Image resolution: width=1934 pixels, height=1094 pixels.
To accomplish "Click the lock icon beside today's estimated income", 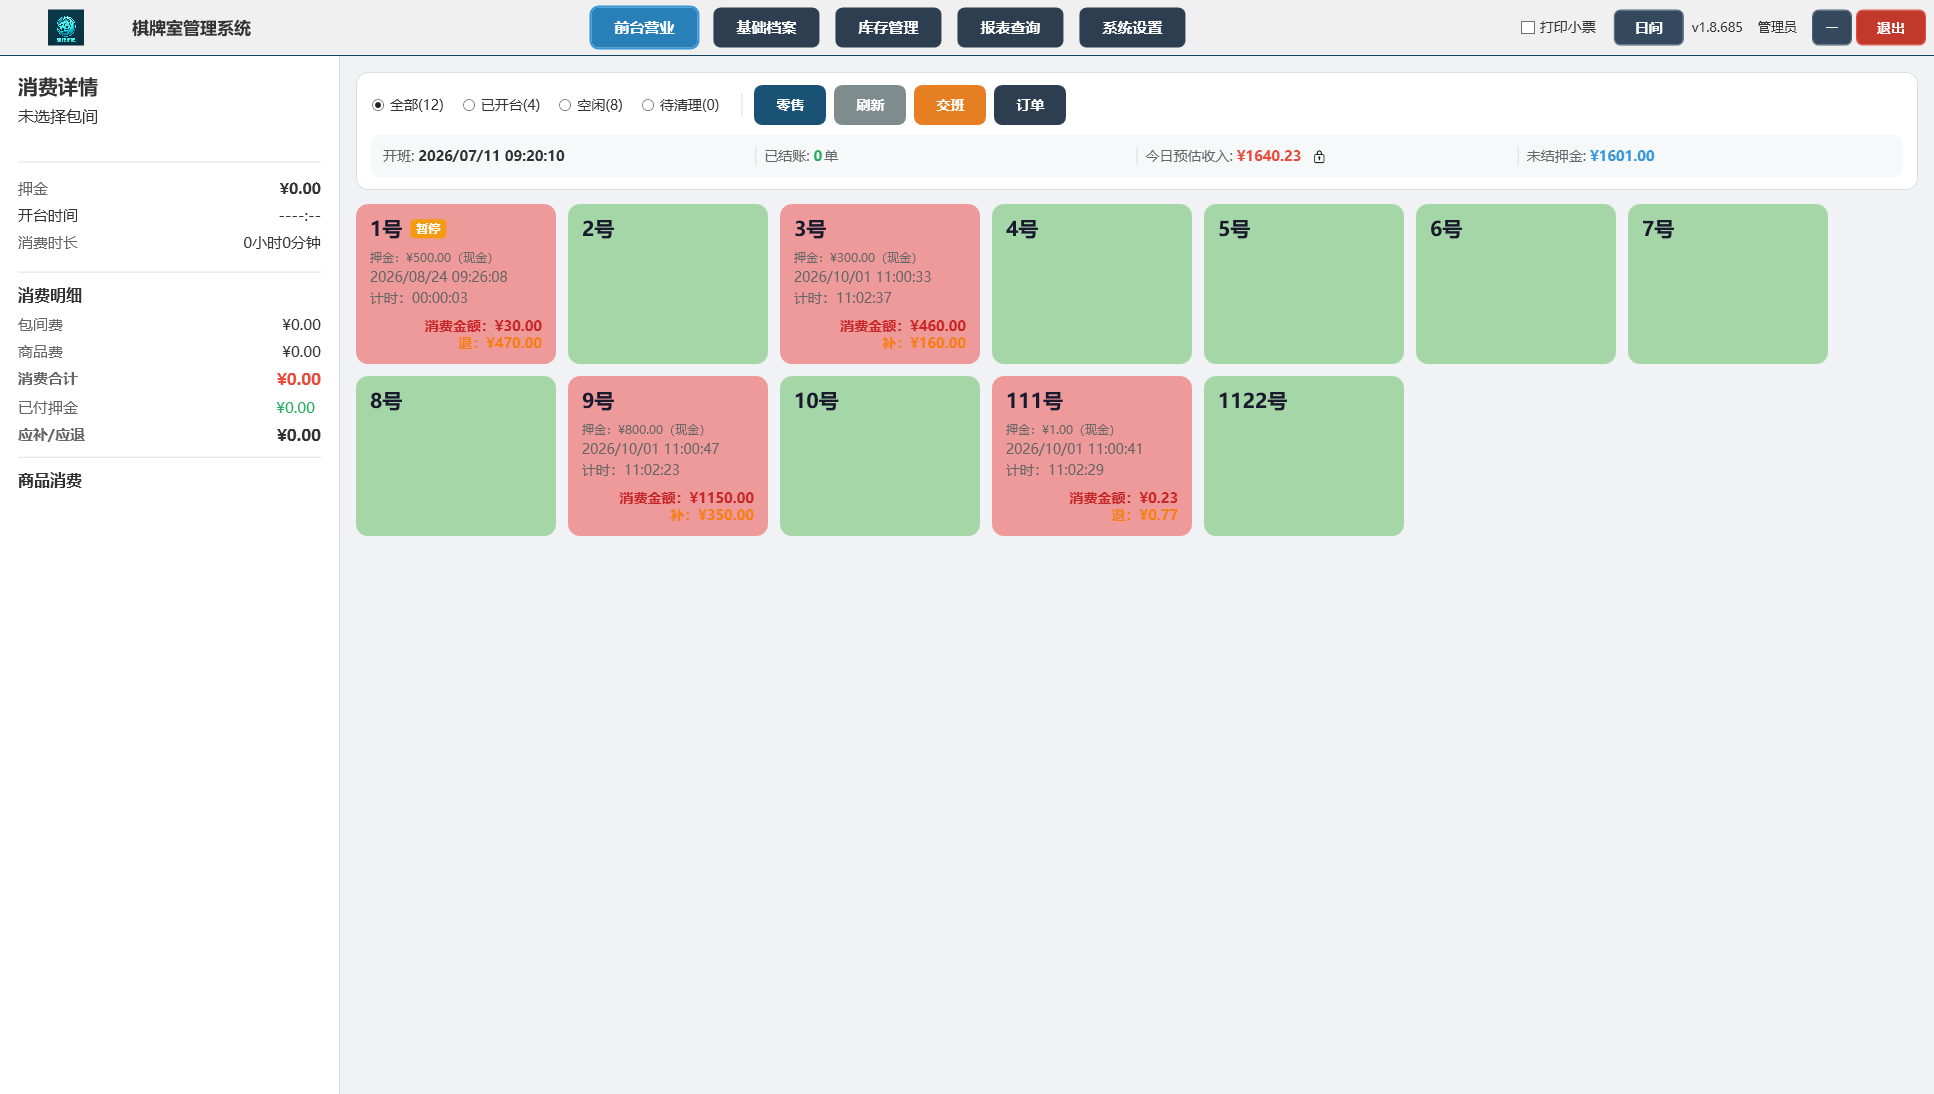I will [x=1319, y=157].
